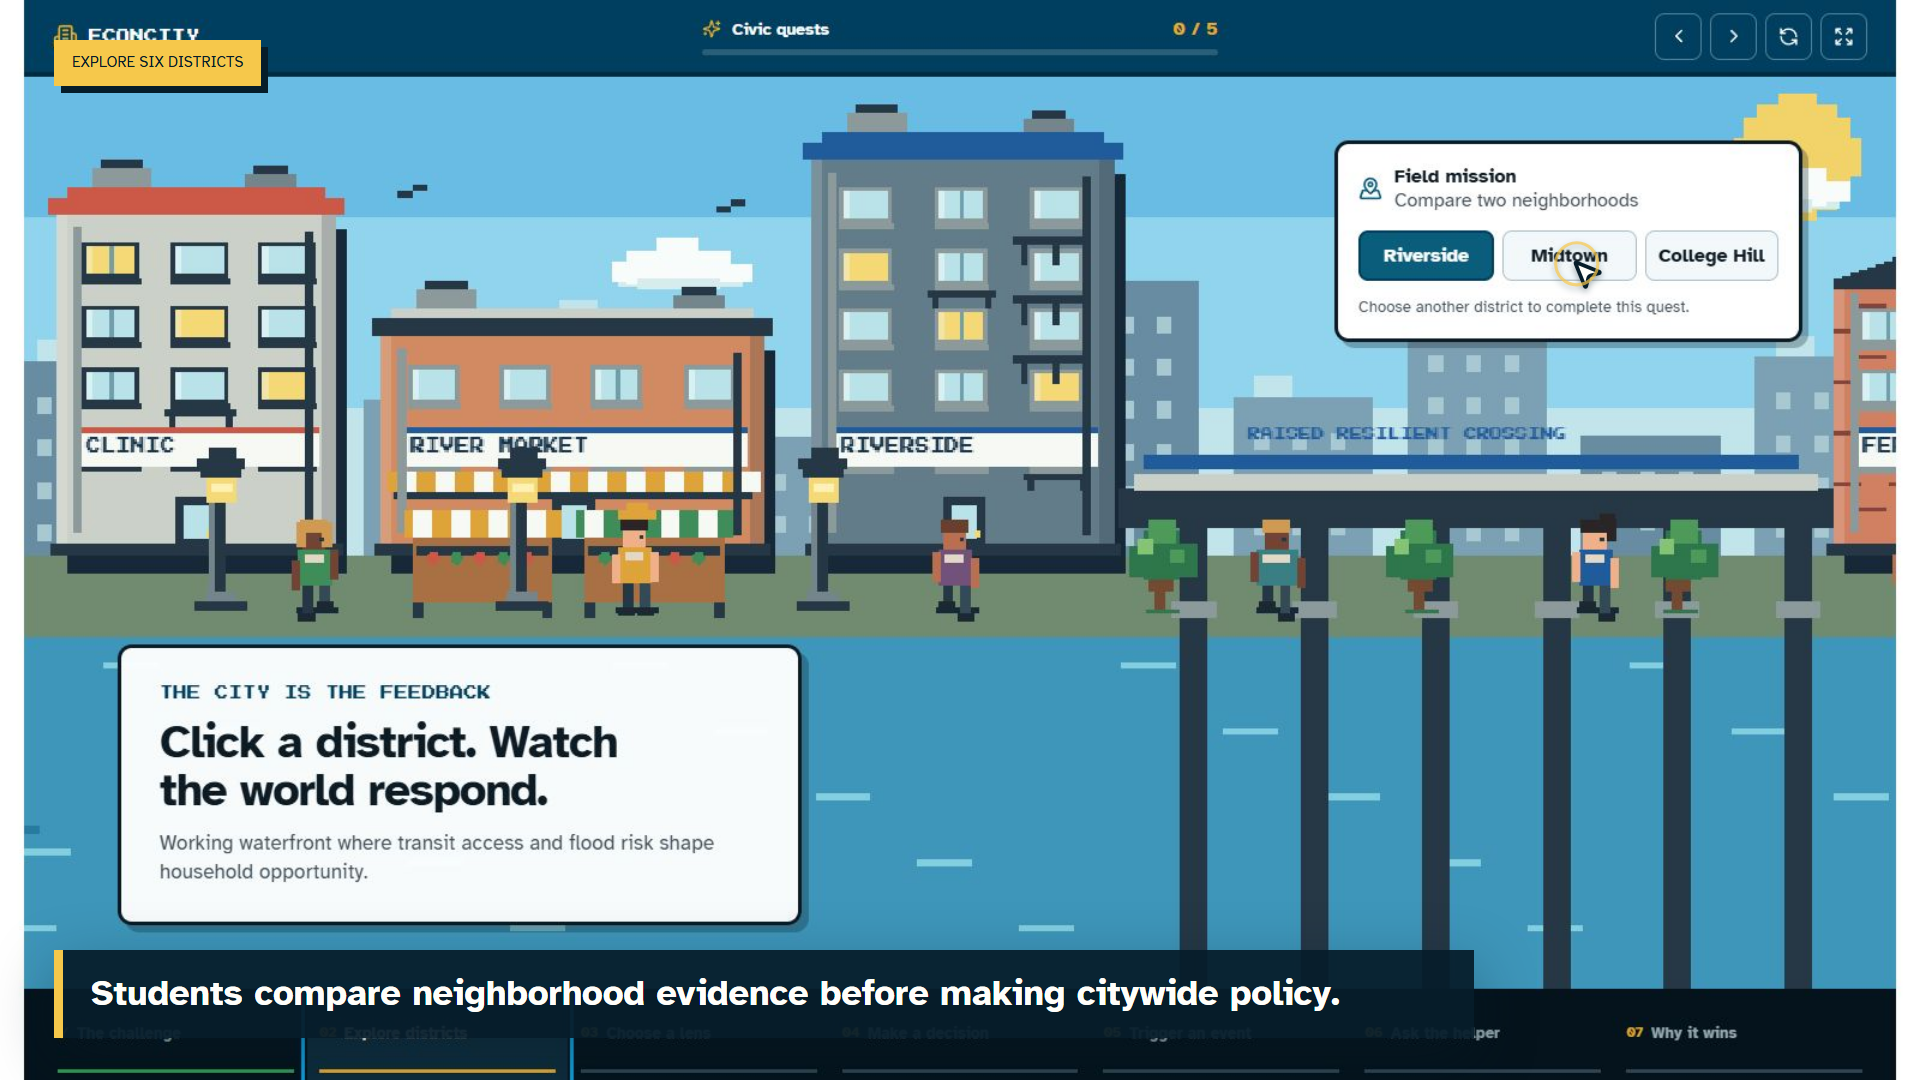Enter fullscreen with the expand icon
Screen dimensions: 1920x1080
1843,37
